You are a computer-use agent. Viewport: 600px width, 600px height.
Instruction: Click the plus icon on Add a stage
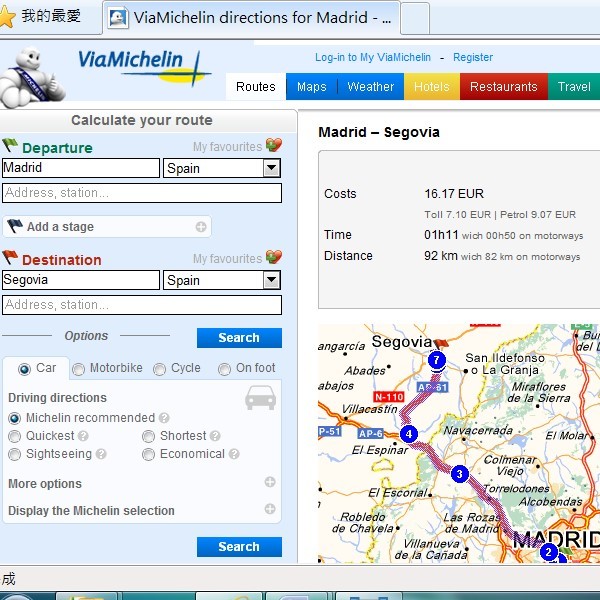(201, 227)
